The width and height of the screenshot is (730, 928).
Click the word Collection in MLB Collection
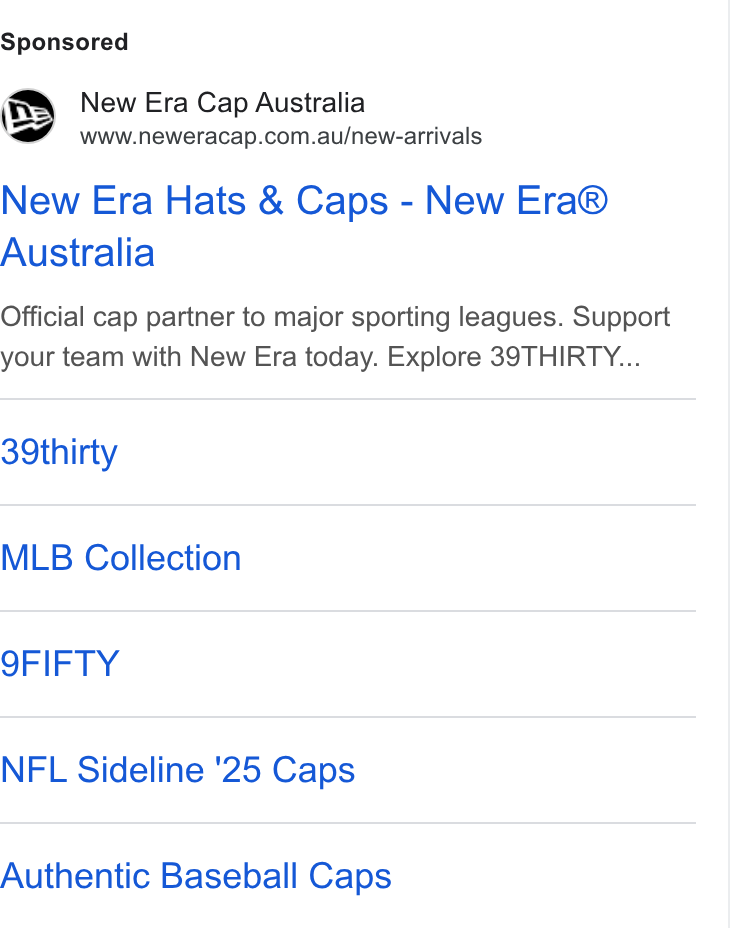click(163, 558)
